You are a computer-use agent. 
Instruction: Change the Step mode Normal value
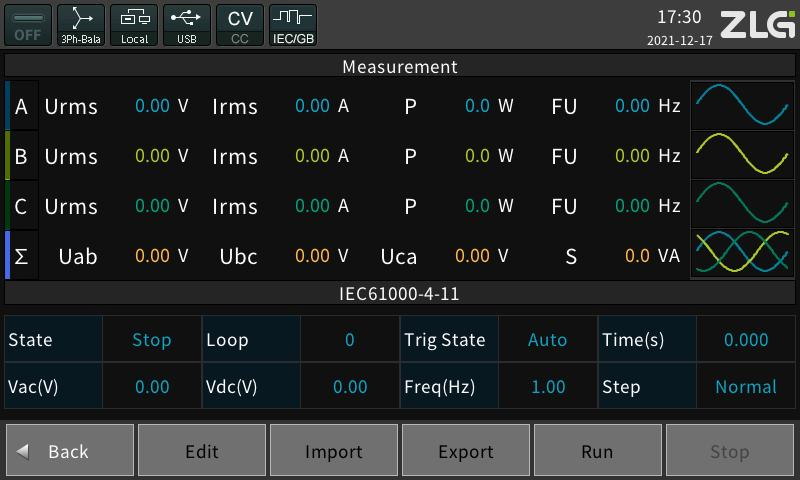point(745,387)
